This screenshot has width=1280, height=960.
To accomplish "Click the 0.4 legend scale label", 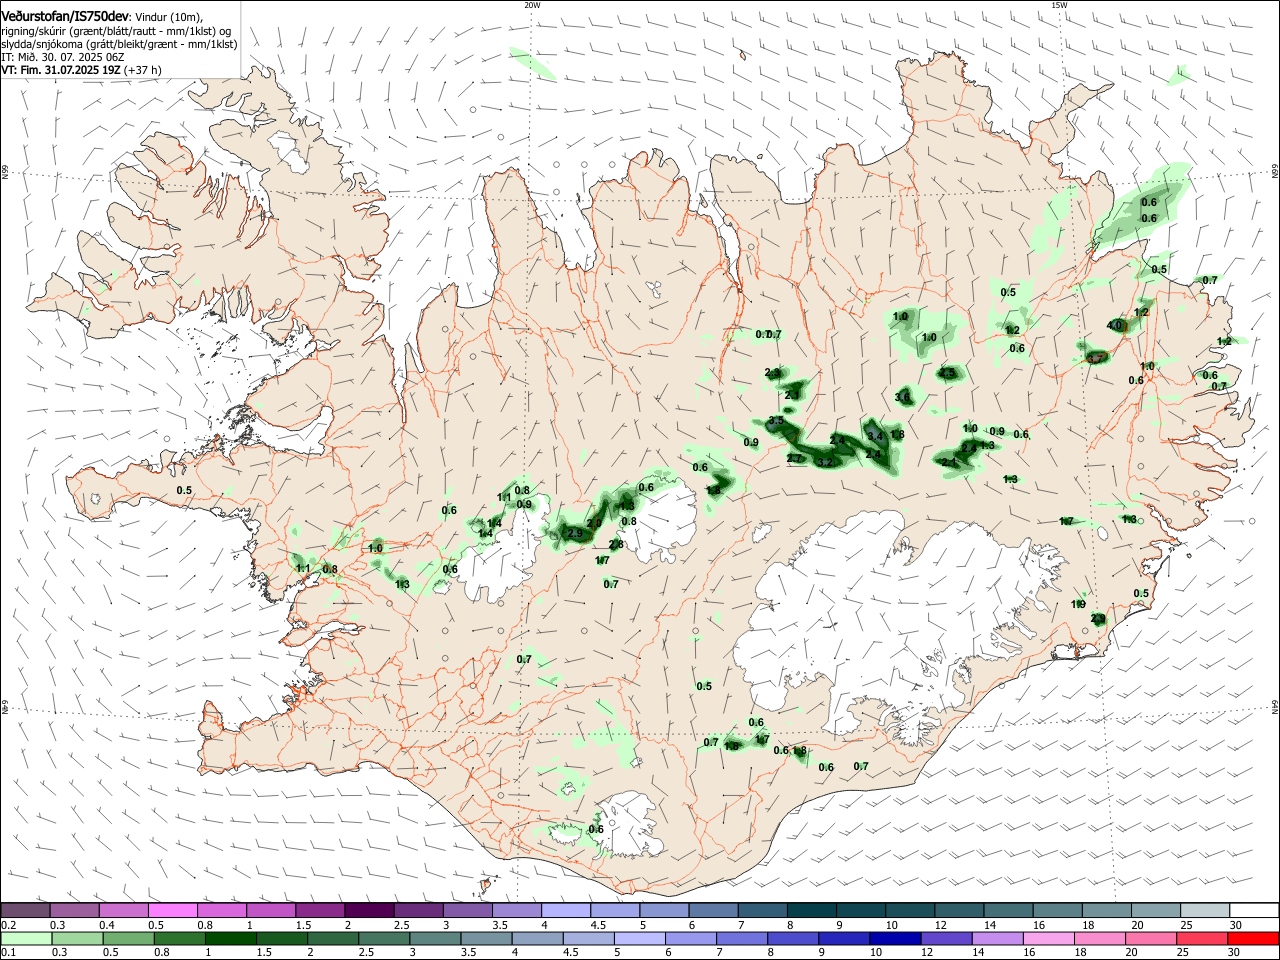I will pos(107,925).
